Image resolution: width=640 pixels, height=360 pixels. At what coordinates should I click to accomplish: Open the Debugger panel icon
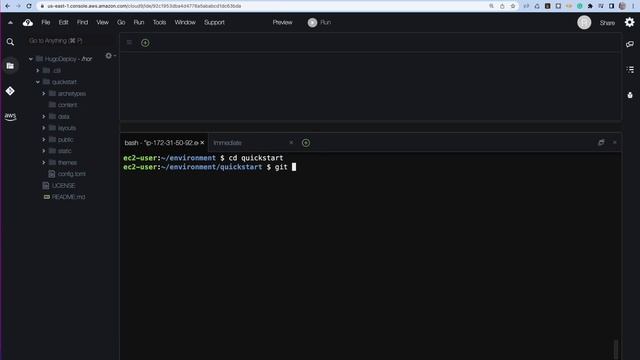[x=630, y=95]
